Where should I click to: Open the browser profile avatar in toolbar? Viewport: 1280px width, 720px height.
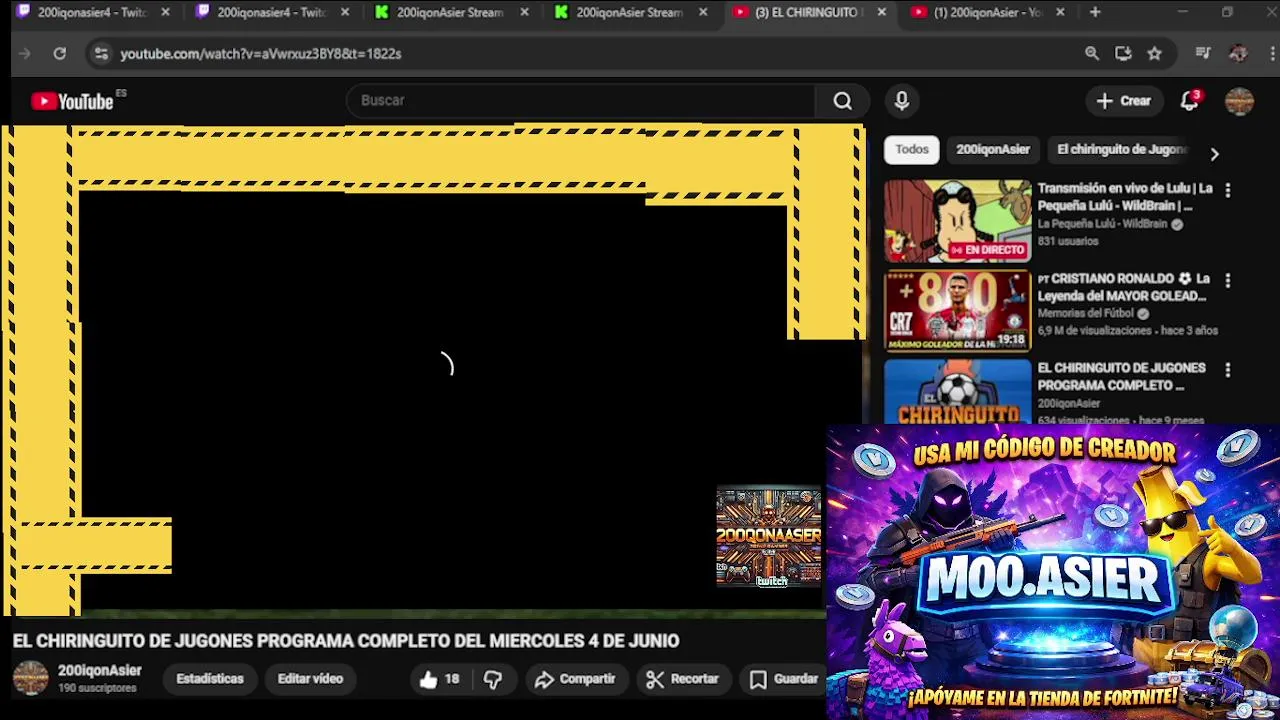click(1238, 53)
